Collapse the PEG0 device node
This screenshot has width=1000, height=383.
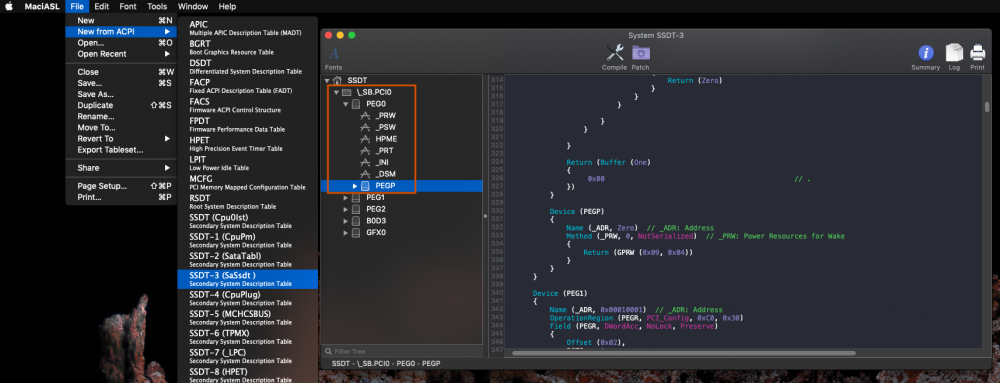346,104
